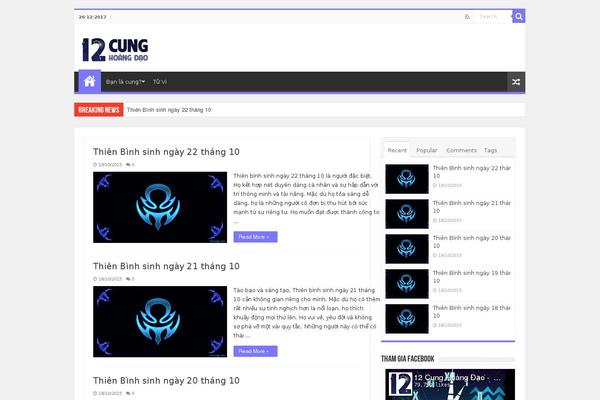Open sidebar link 'Thiên Bình sinh ngày 20'
Image resolution: width=600 pixels, height=400 pixels.
tap(472, 242)
